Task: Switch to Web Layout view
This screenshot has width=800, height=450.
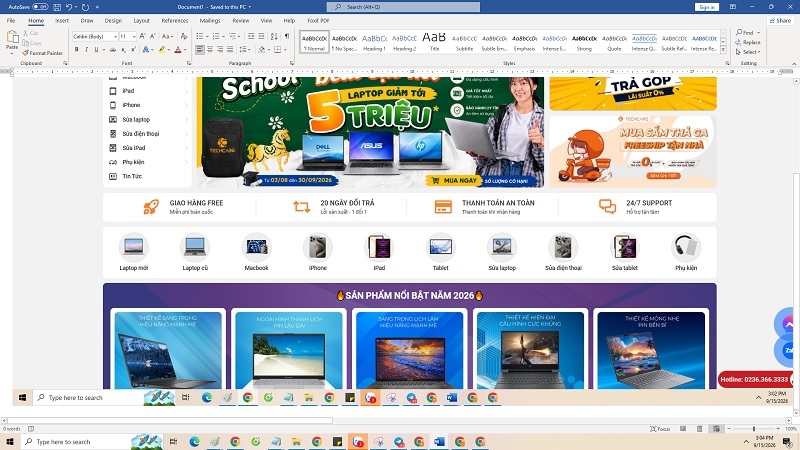Action: coord(716,429)
